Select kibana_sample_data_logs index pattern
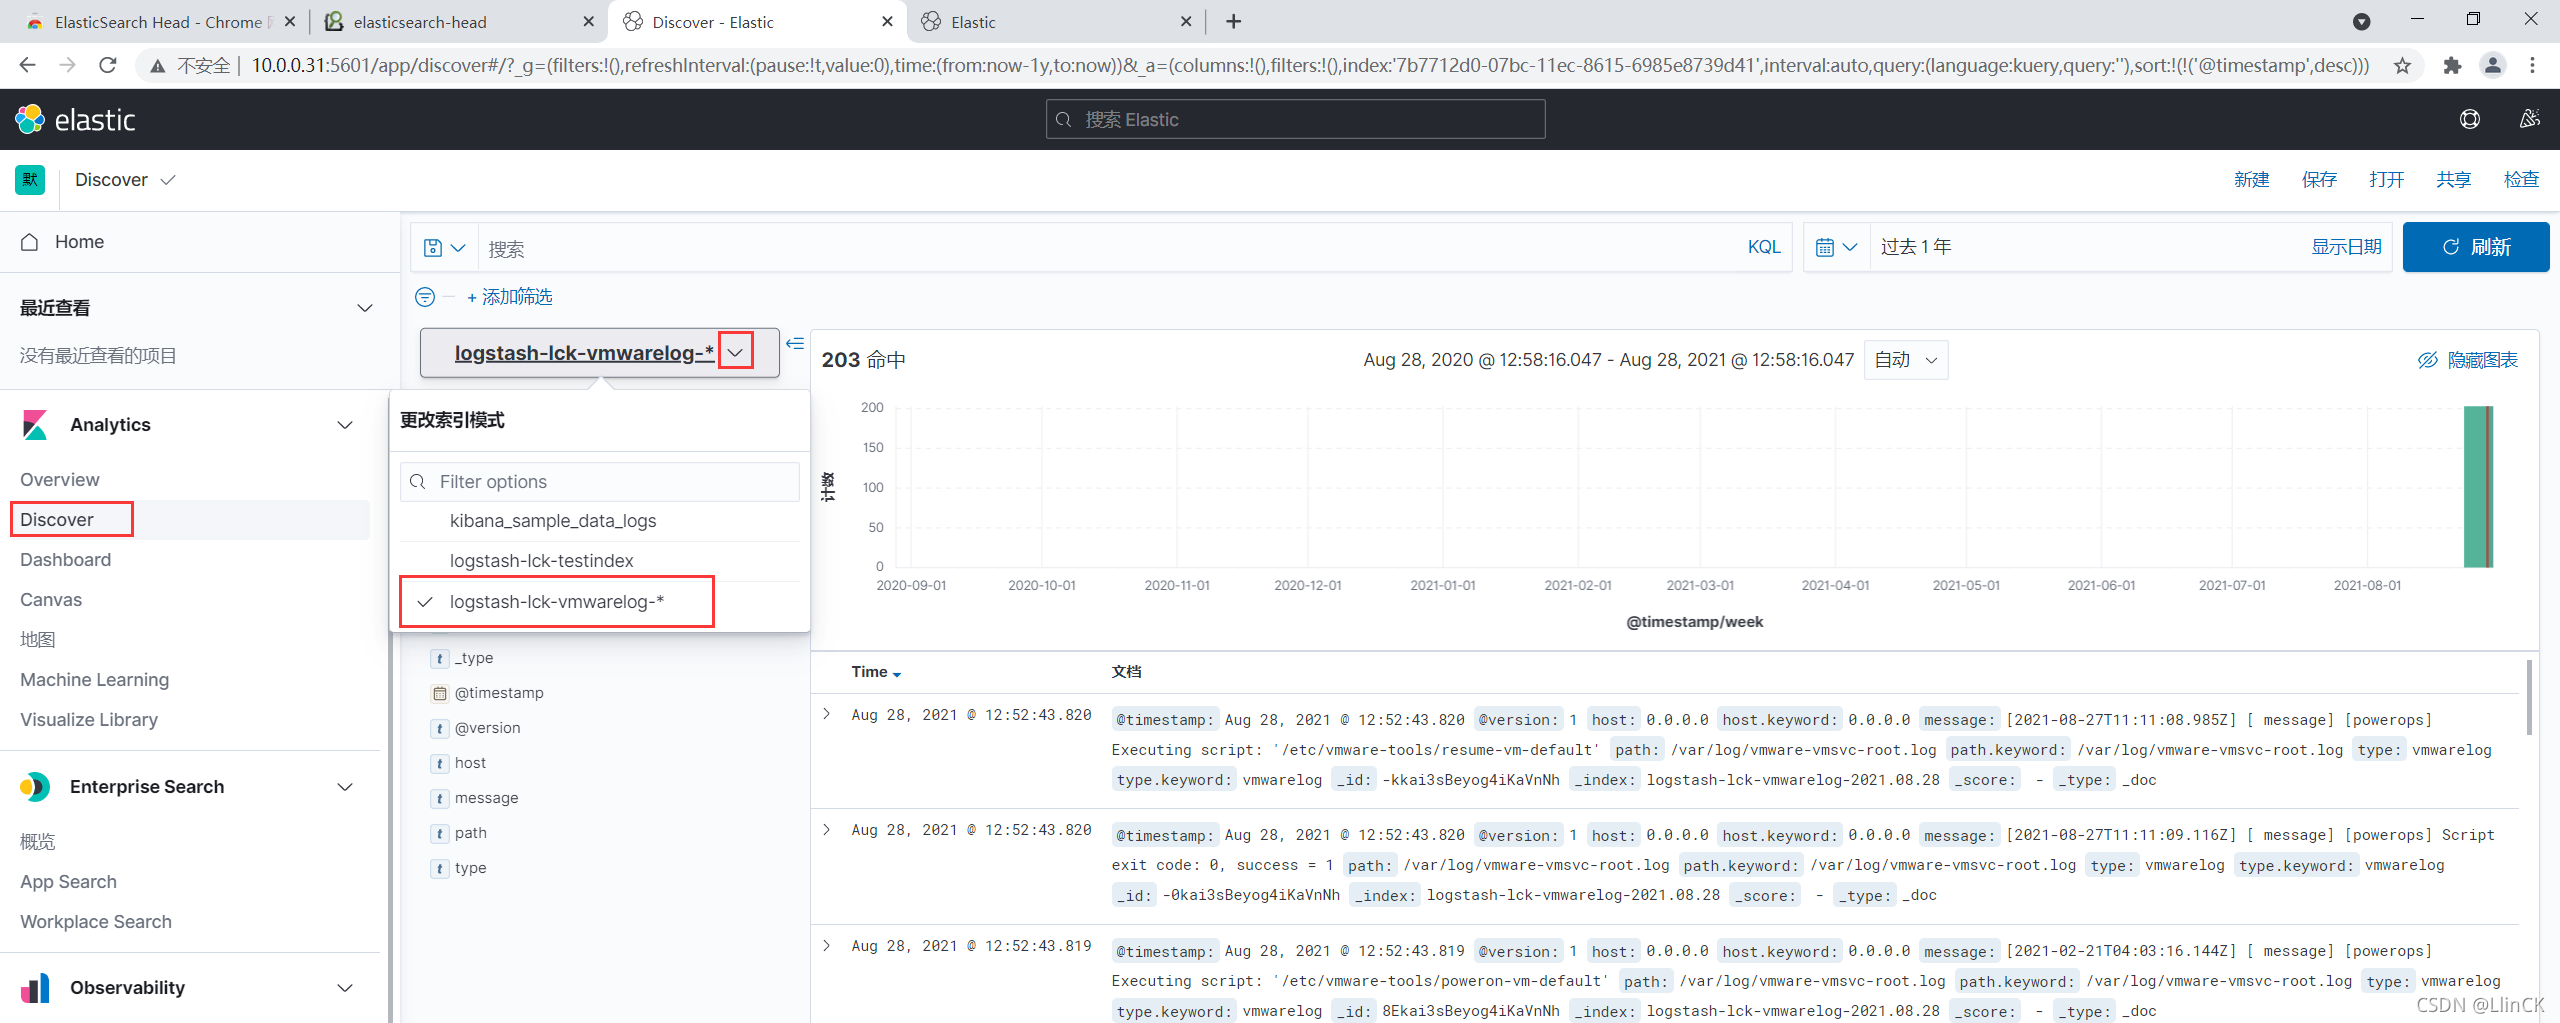Image resolution: width=2560 pixels, height=1023 pixels. [x=600, y=521]
